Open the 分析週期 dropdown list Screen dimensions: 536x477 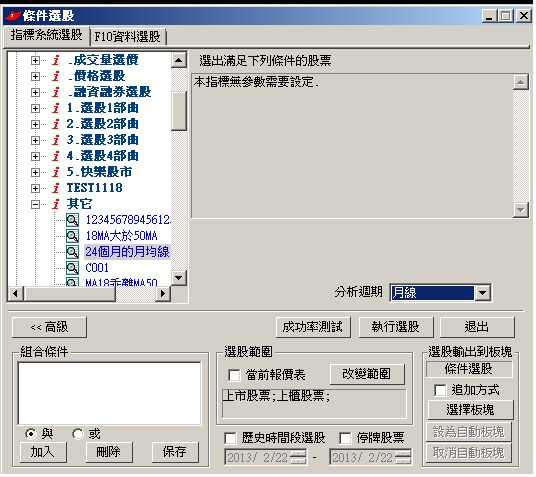[482, 293]
